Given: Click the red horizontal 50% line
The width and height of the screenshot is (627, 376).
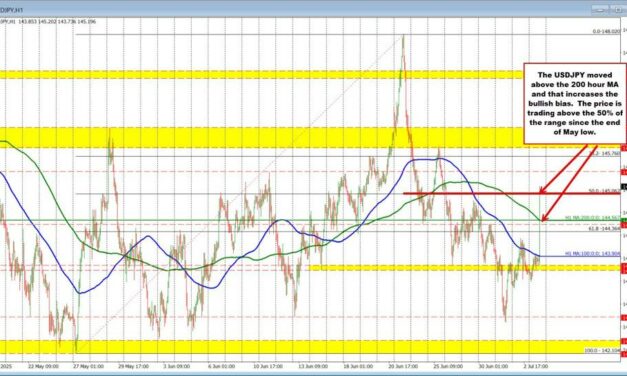Looking at the screenshot, I should pos(471,193).
